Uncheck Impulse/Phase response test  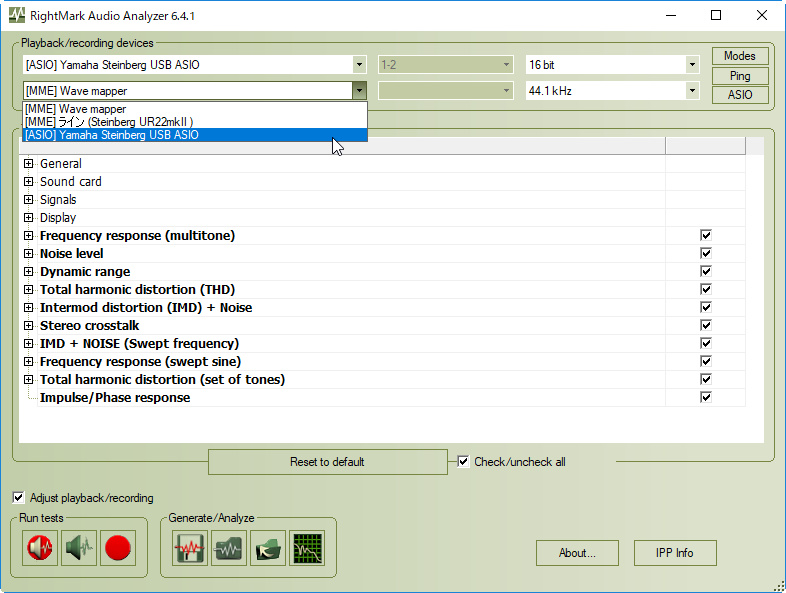(706, 398)
